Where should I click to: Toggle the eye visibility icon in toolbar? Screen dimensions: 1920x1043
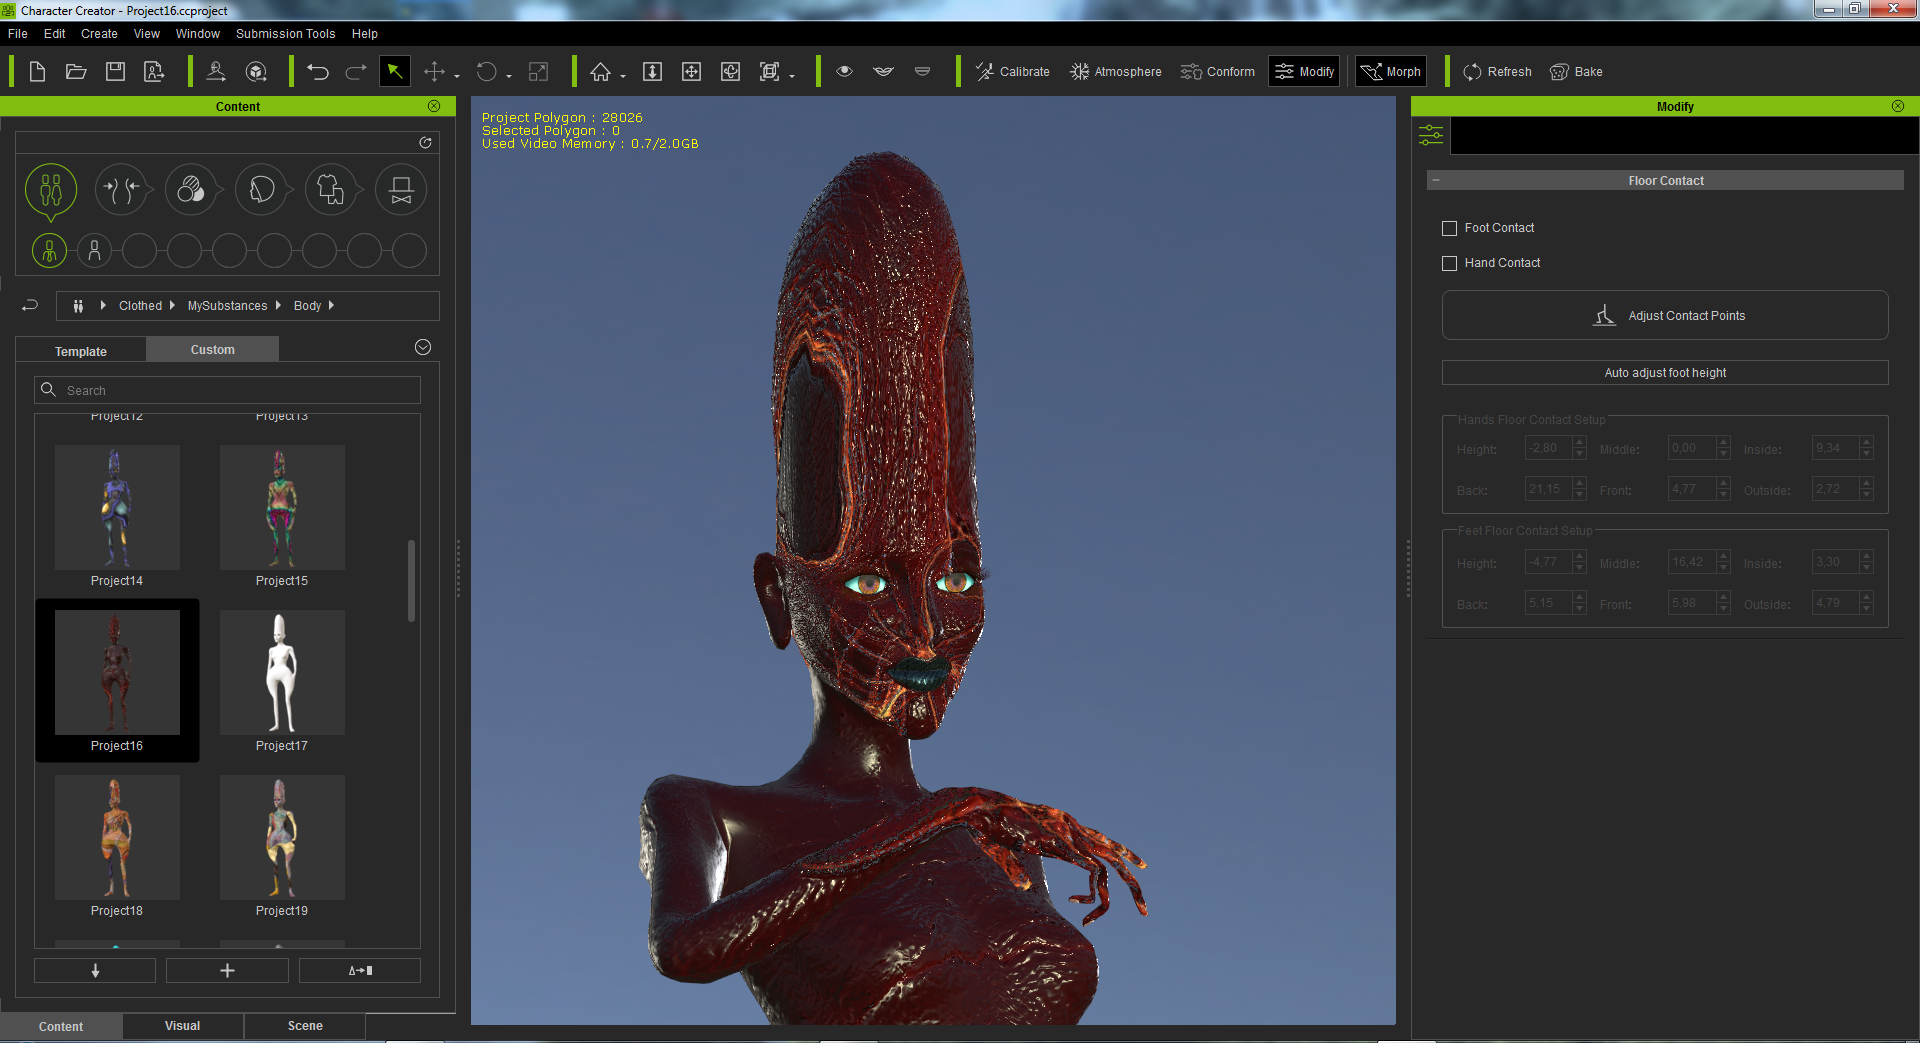(x=844, y=72)
